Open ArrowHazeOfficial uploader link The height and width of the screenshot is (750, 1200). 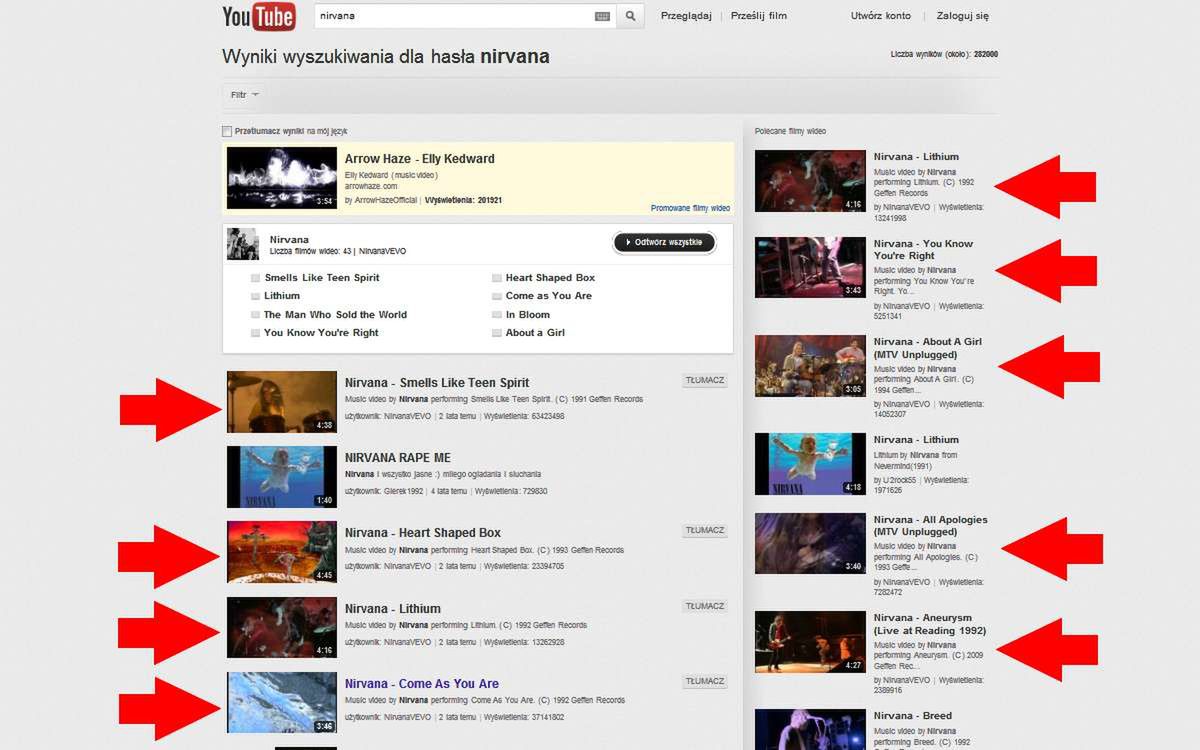pos(385,200)
